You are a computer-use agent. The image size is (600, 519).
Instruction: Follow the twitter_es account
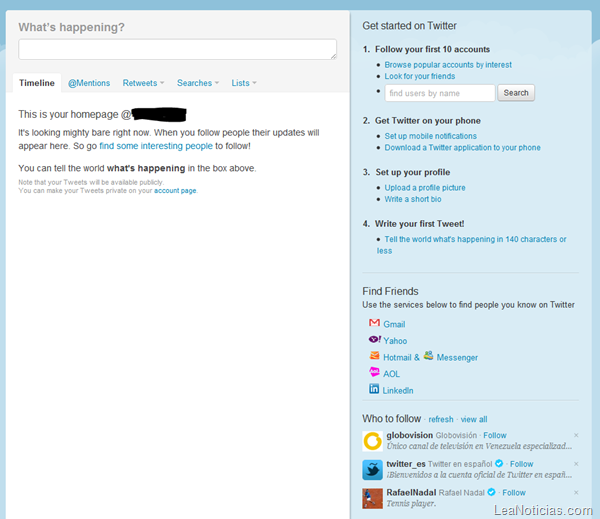coord(522,464)
